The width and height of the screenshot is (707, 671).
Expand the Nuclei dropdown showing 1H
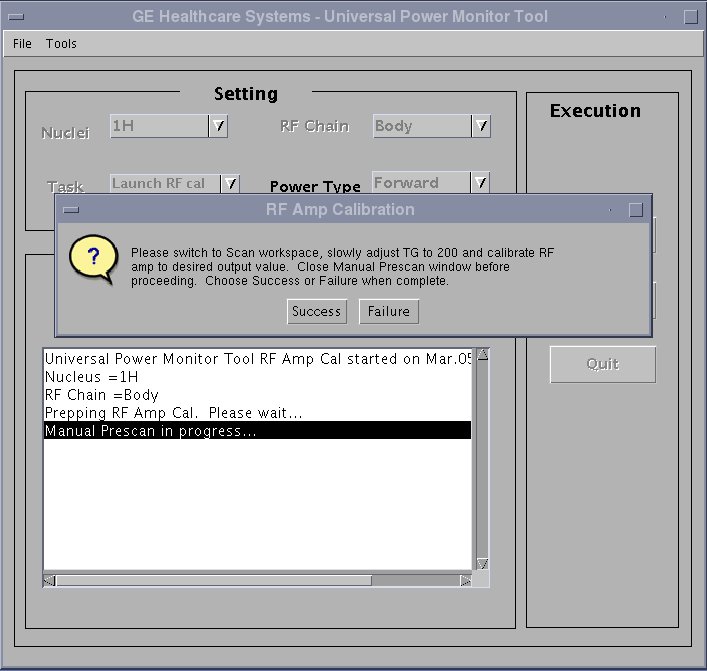click(x=219, y=126)
